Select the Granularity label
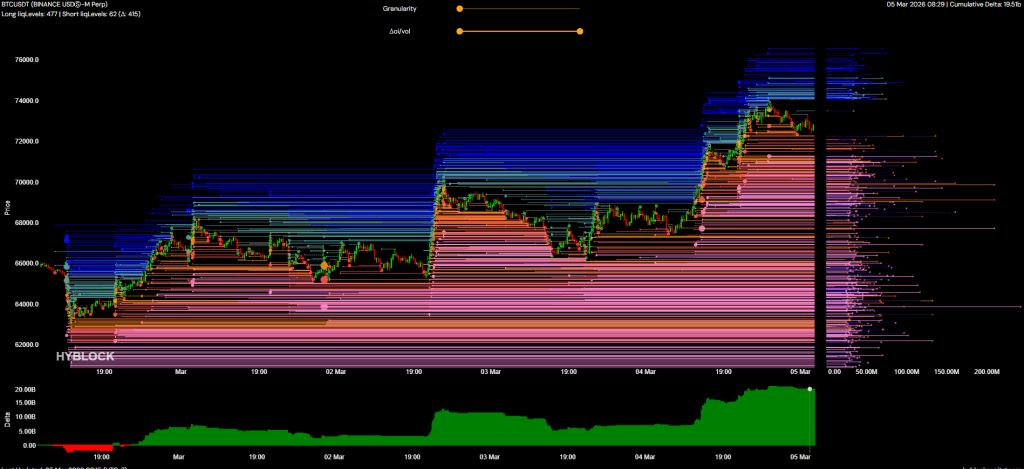This screenshot has height=469, width=1024. pos(400,9)
